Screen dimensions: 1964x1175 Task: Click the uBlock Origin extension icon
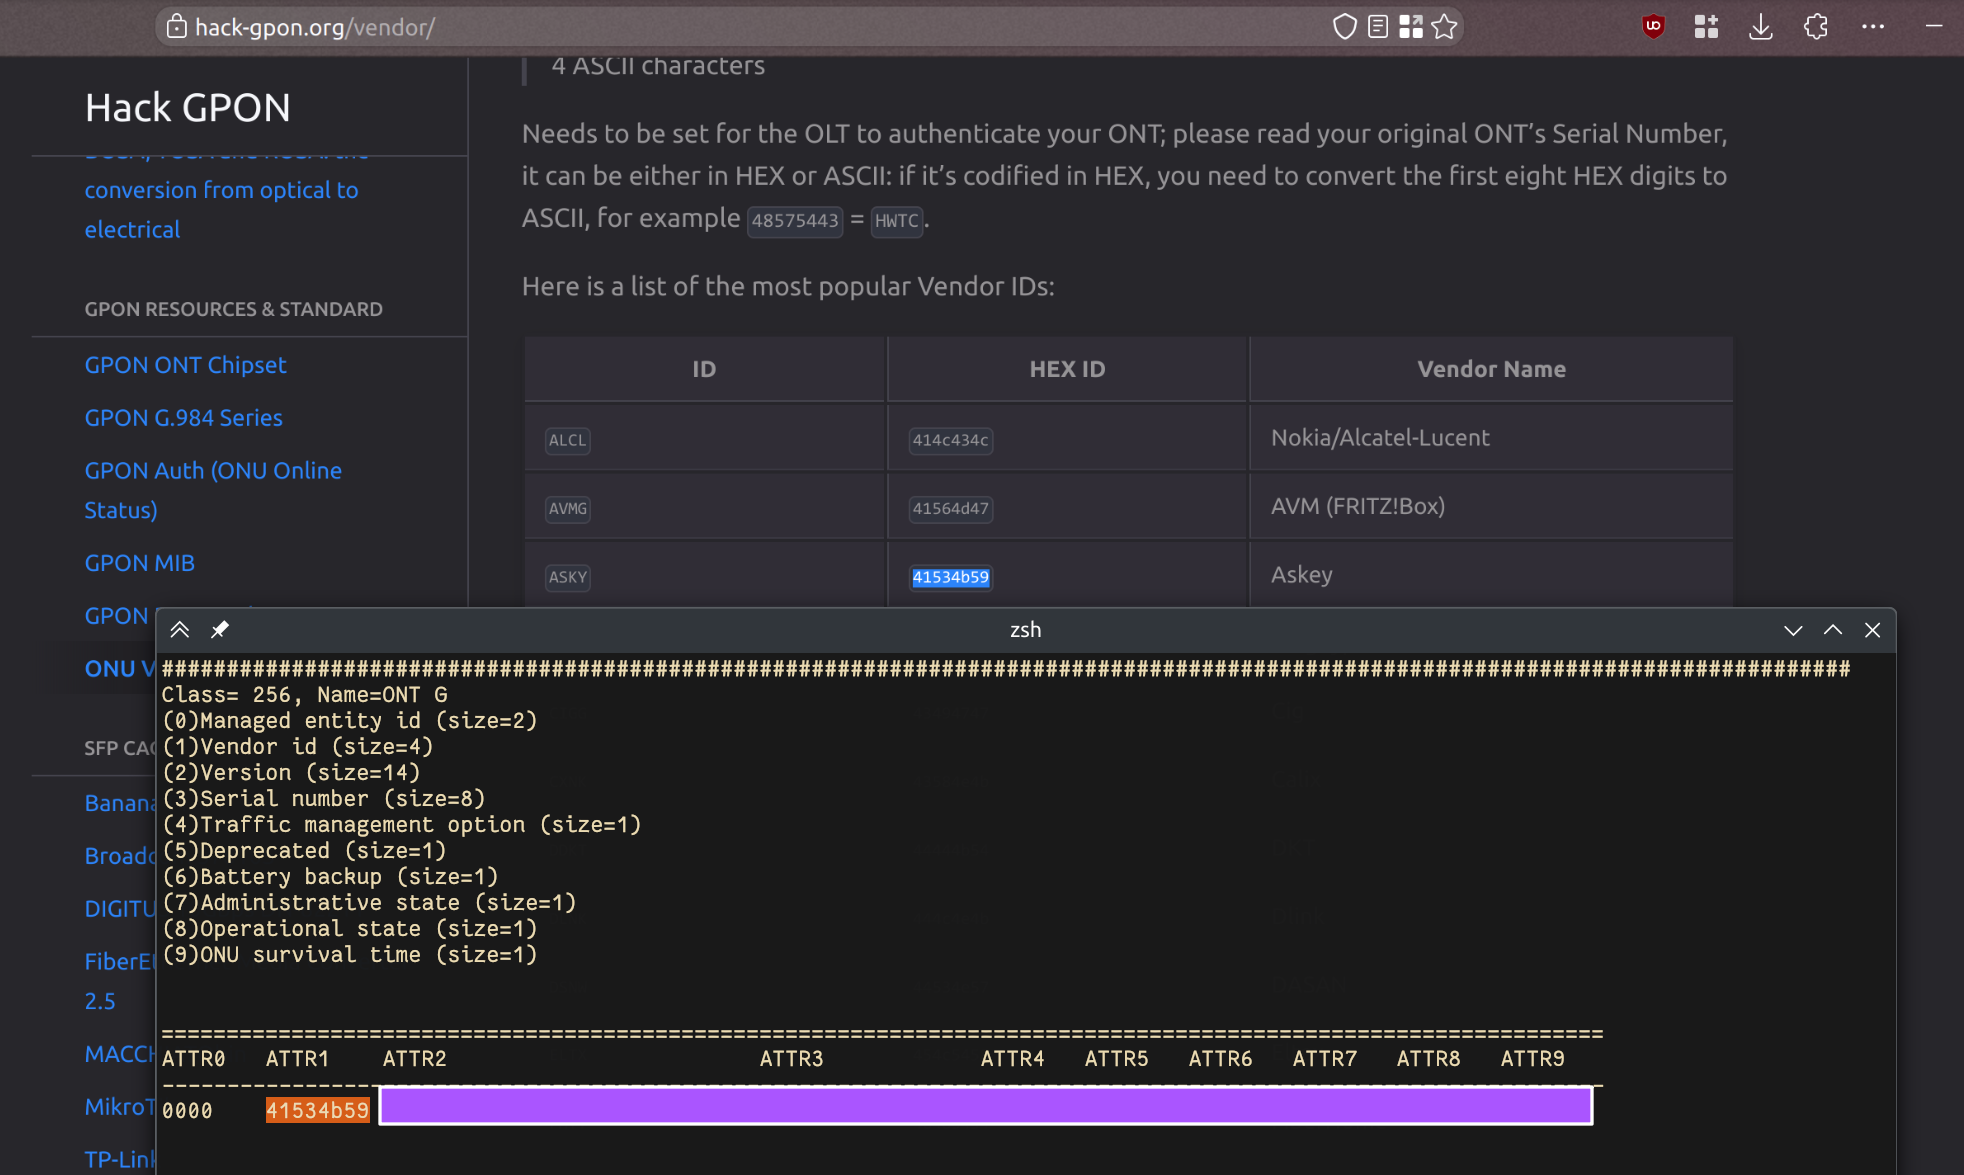(x=1653, y=27)
